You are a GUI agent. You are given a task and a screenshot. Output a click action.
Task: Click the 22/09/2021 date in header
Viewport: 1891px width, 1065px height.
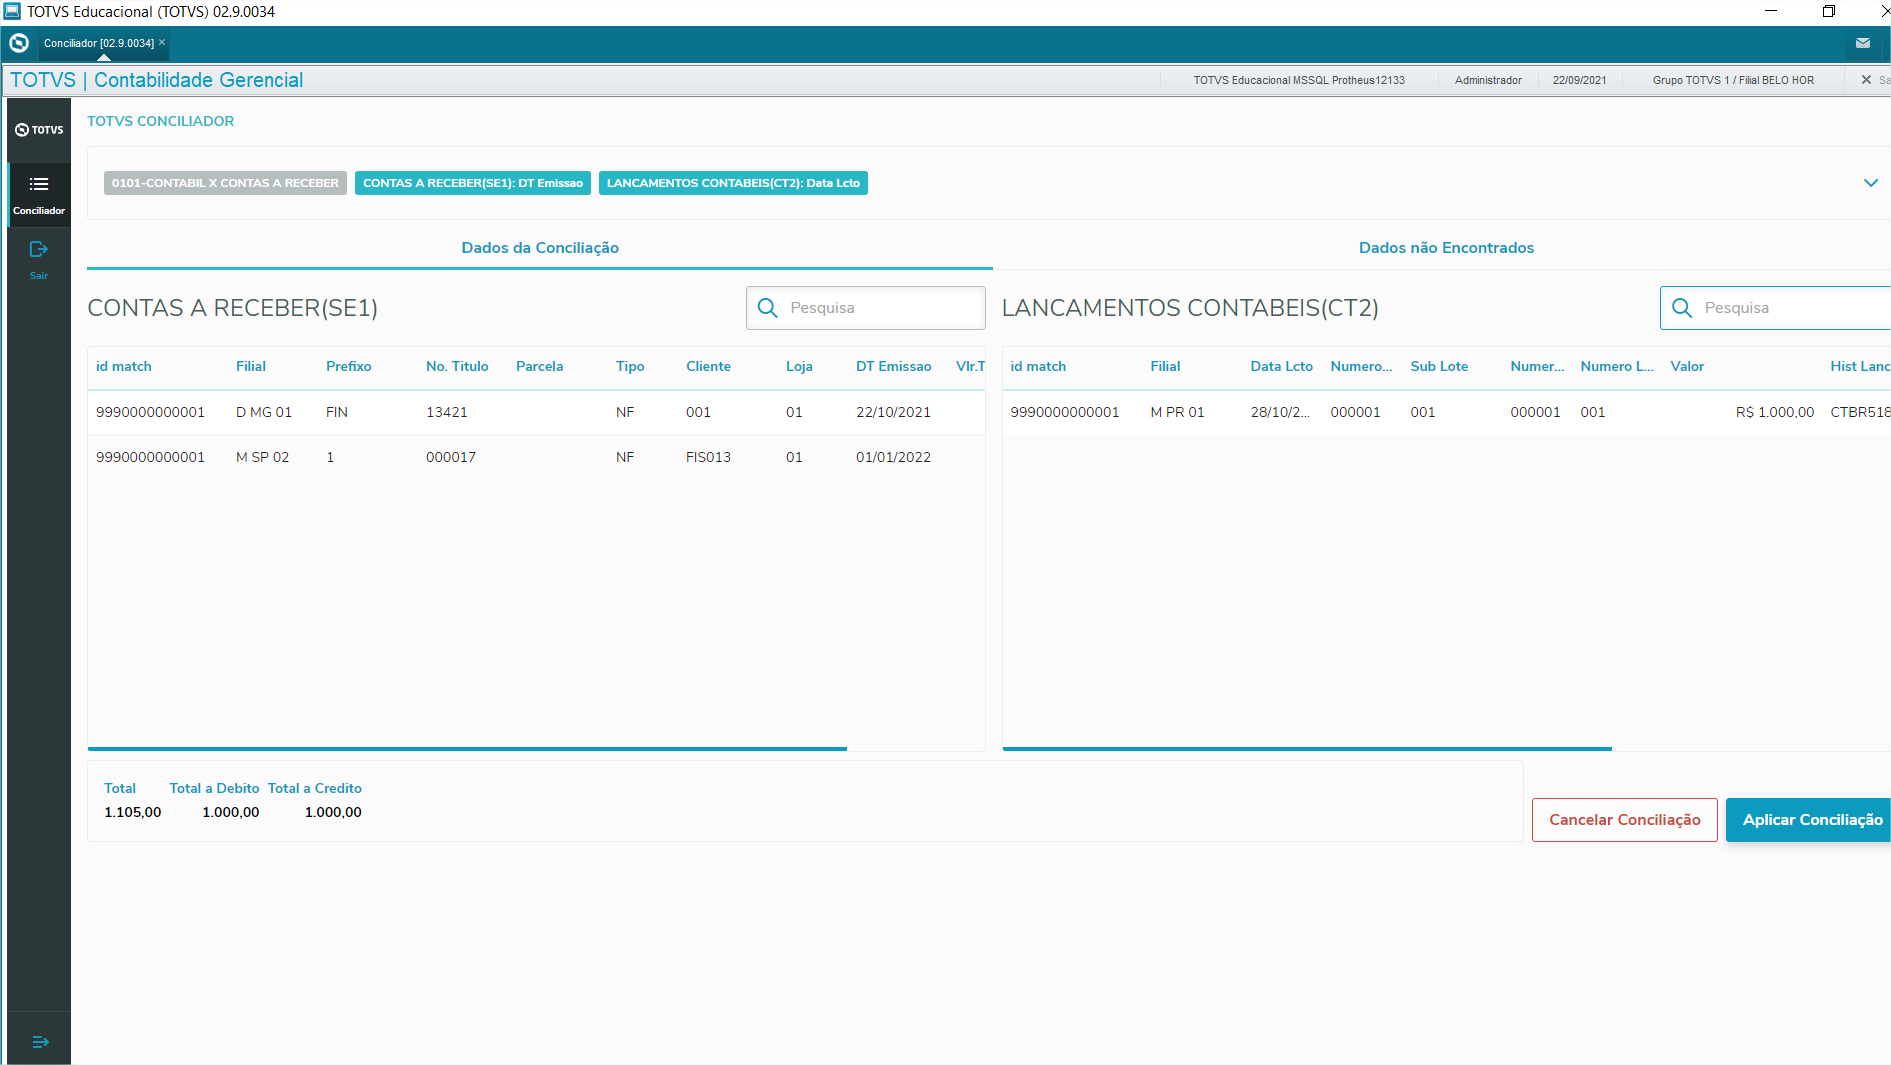click(1579, 80)
